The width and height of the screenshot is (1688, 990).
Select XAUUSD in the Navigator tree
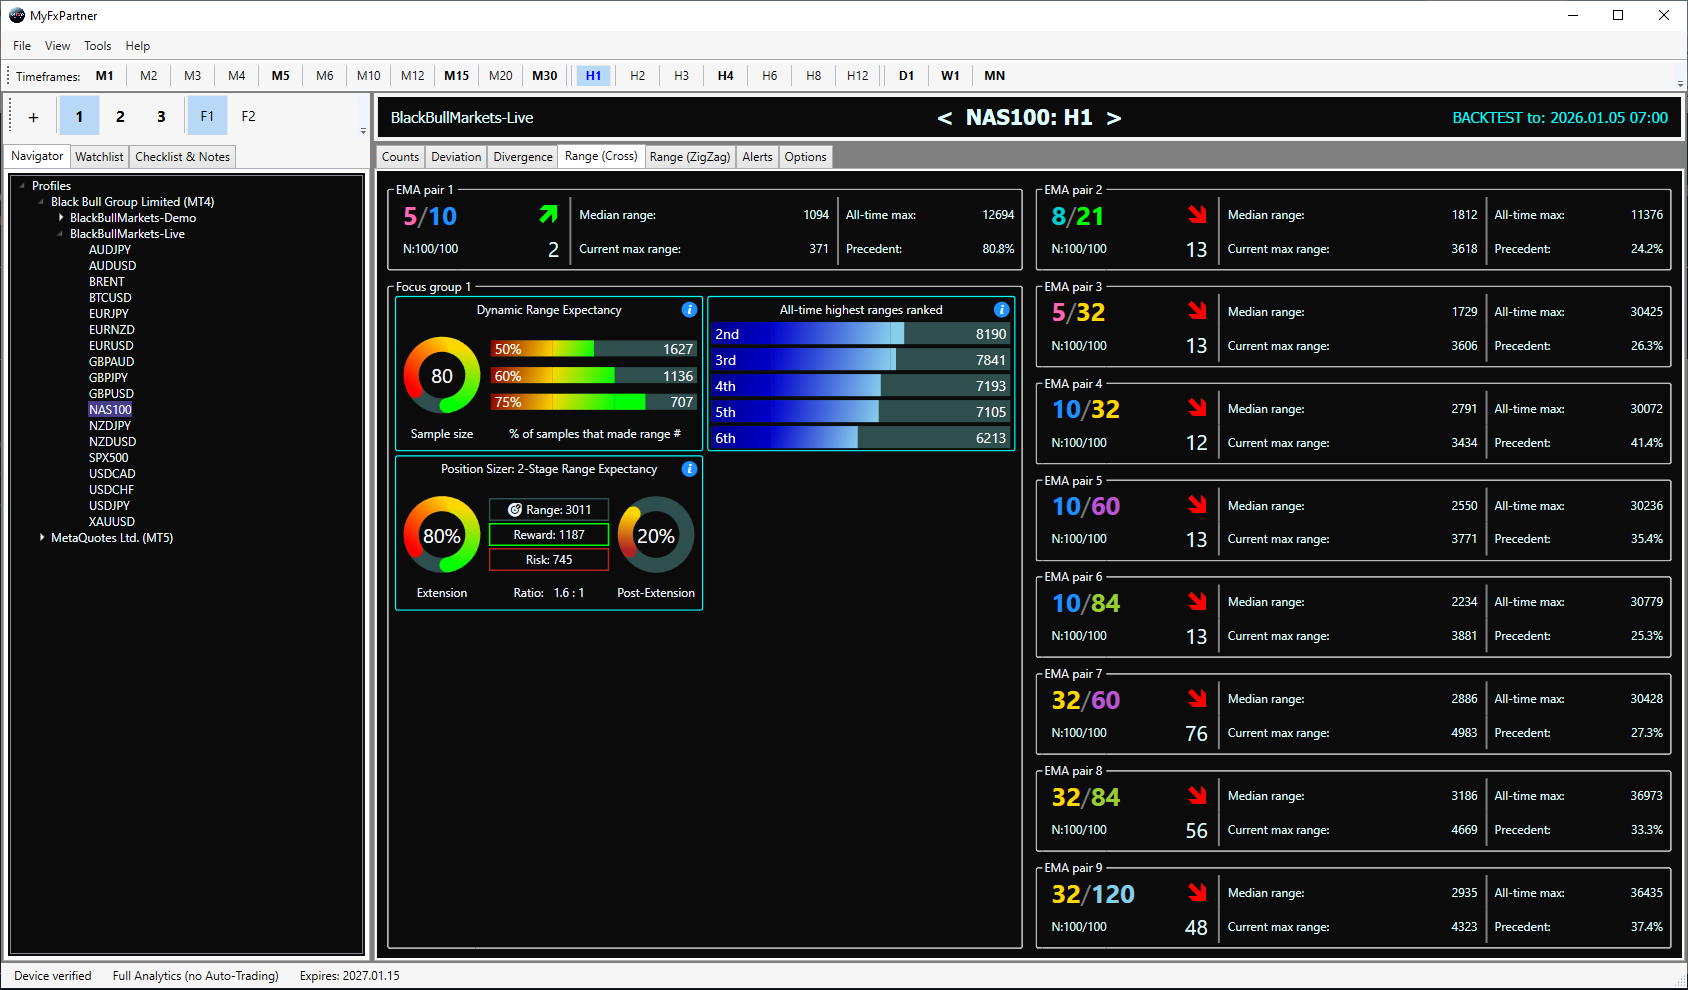click(x=110, y=521)
